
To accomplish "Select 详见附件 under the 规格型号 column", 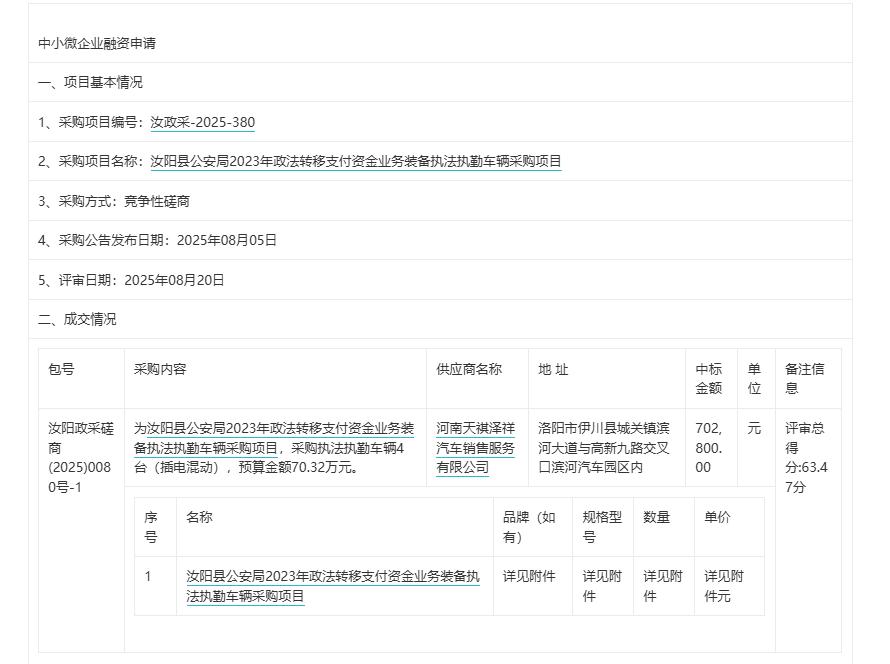I will (x=602, y=586).
